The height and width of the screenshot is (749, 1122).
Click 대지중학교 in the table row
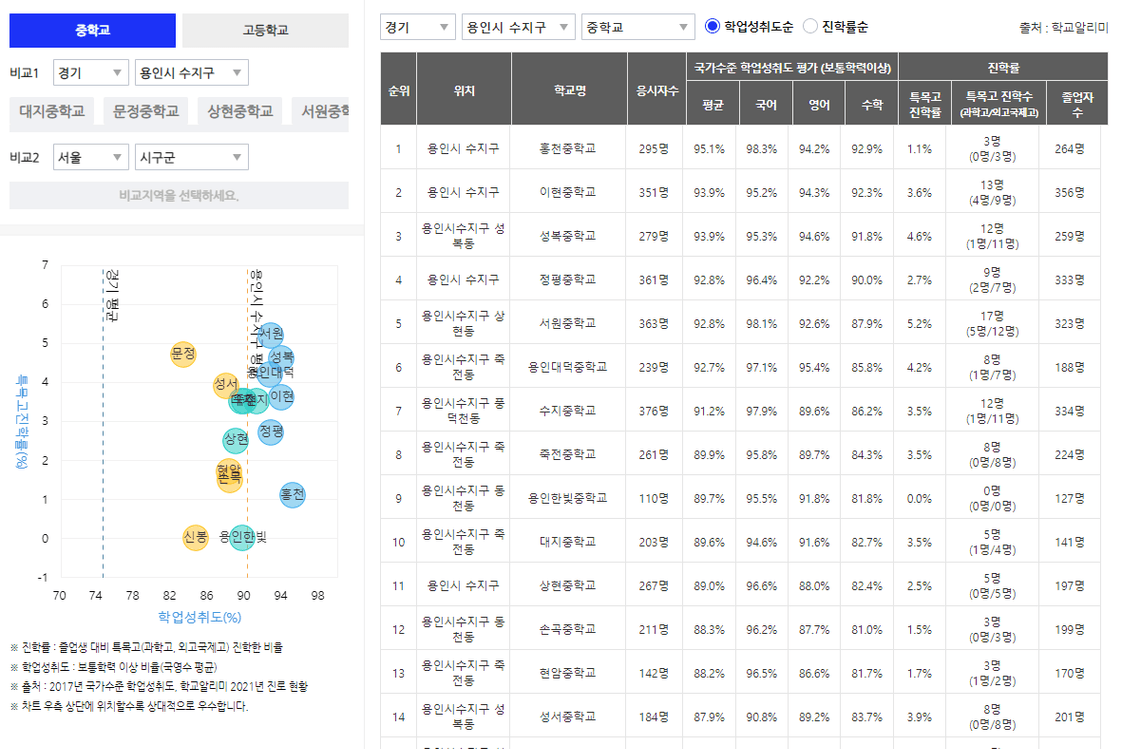567,542
